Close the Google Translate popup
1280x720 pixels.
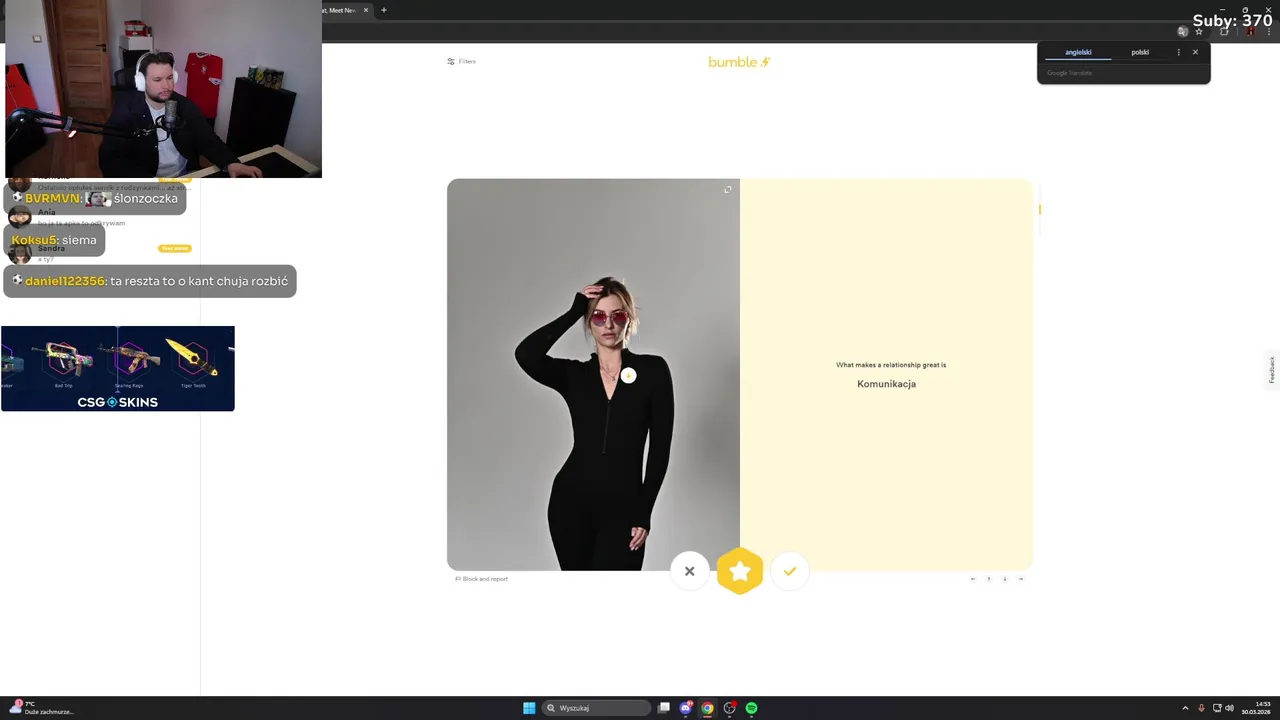1195,52
